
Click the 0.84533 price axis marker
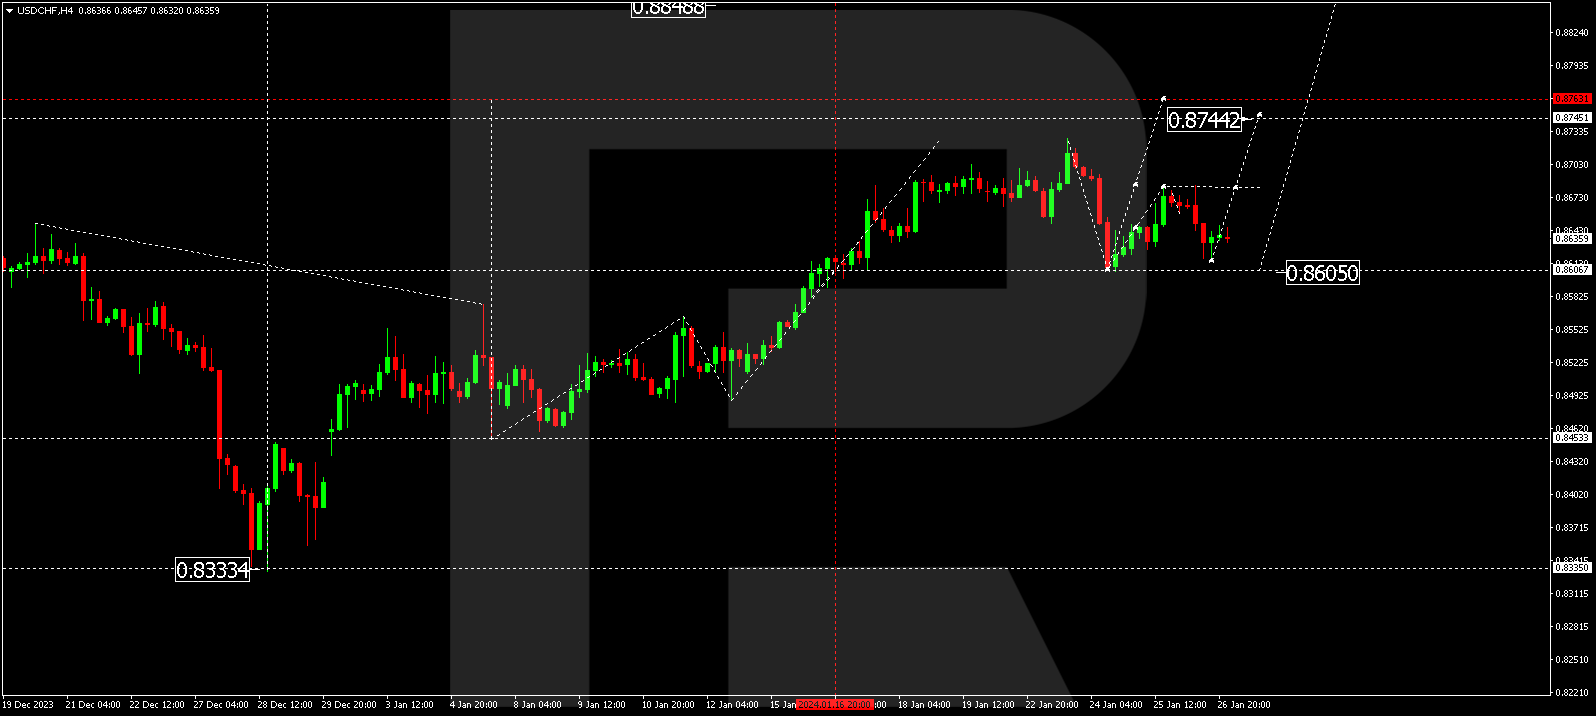click(1571, 437)
